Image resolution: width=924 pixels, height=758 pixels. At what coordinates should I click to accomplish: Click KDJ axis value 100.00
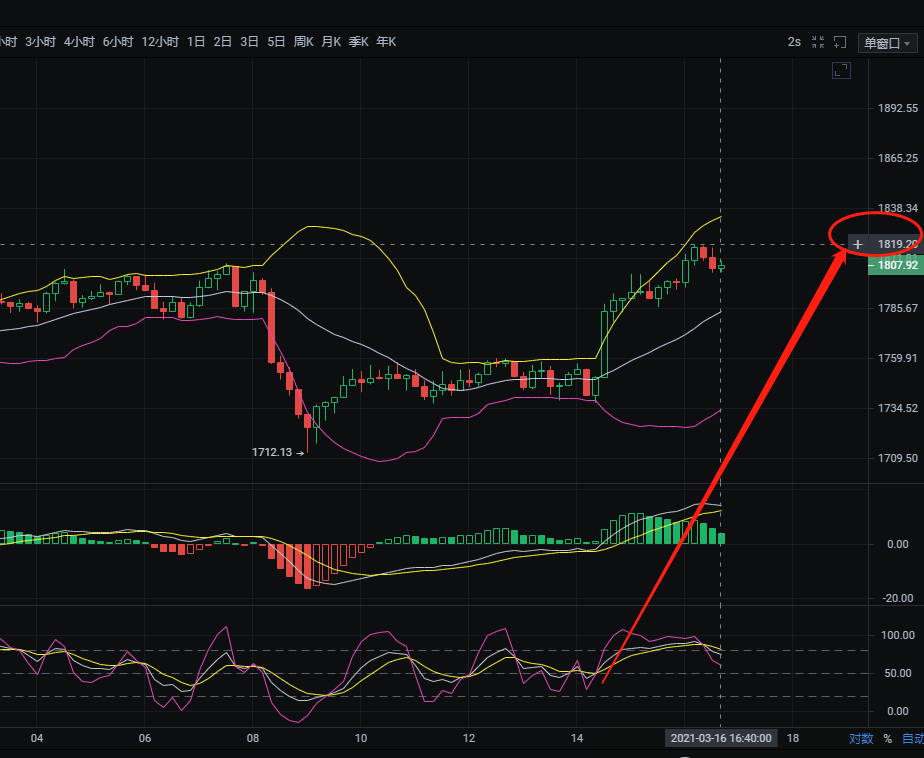point(898,635)
